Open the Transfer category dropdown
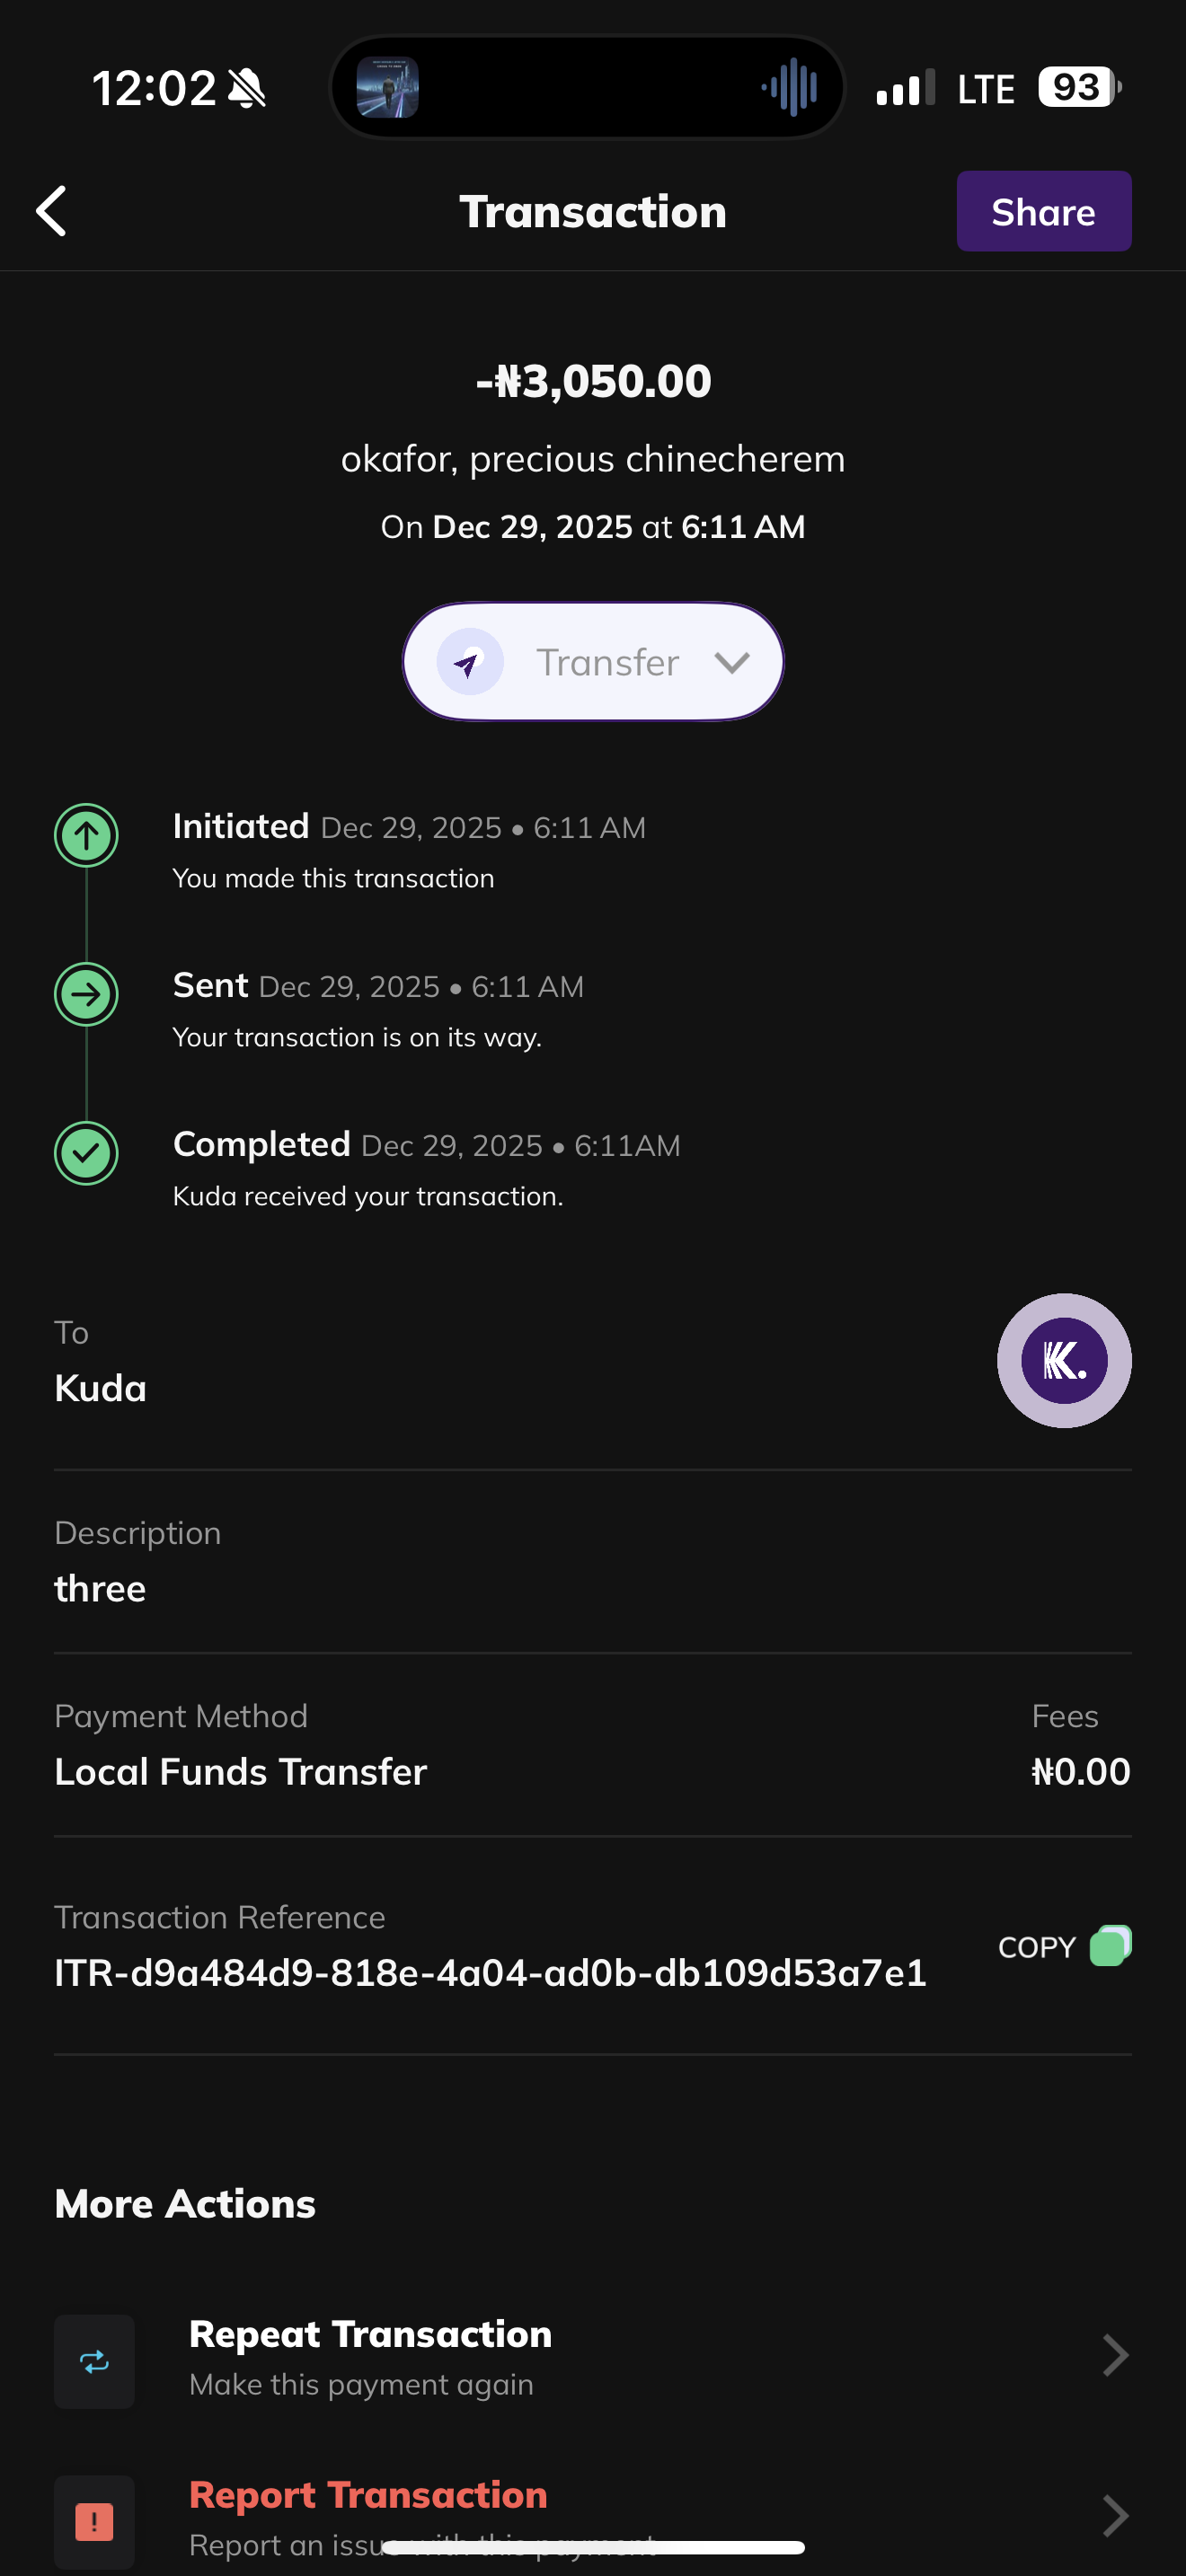Viewport: 1186px width, 2576px height. (x=732, y=662)
